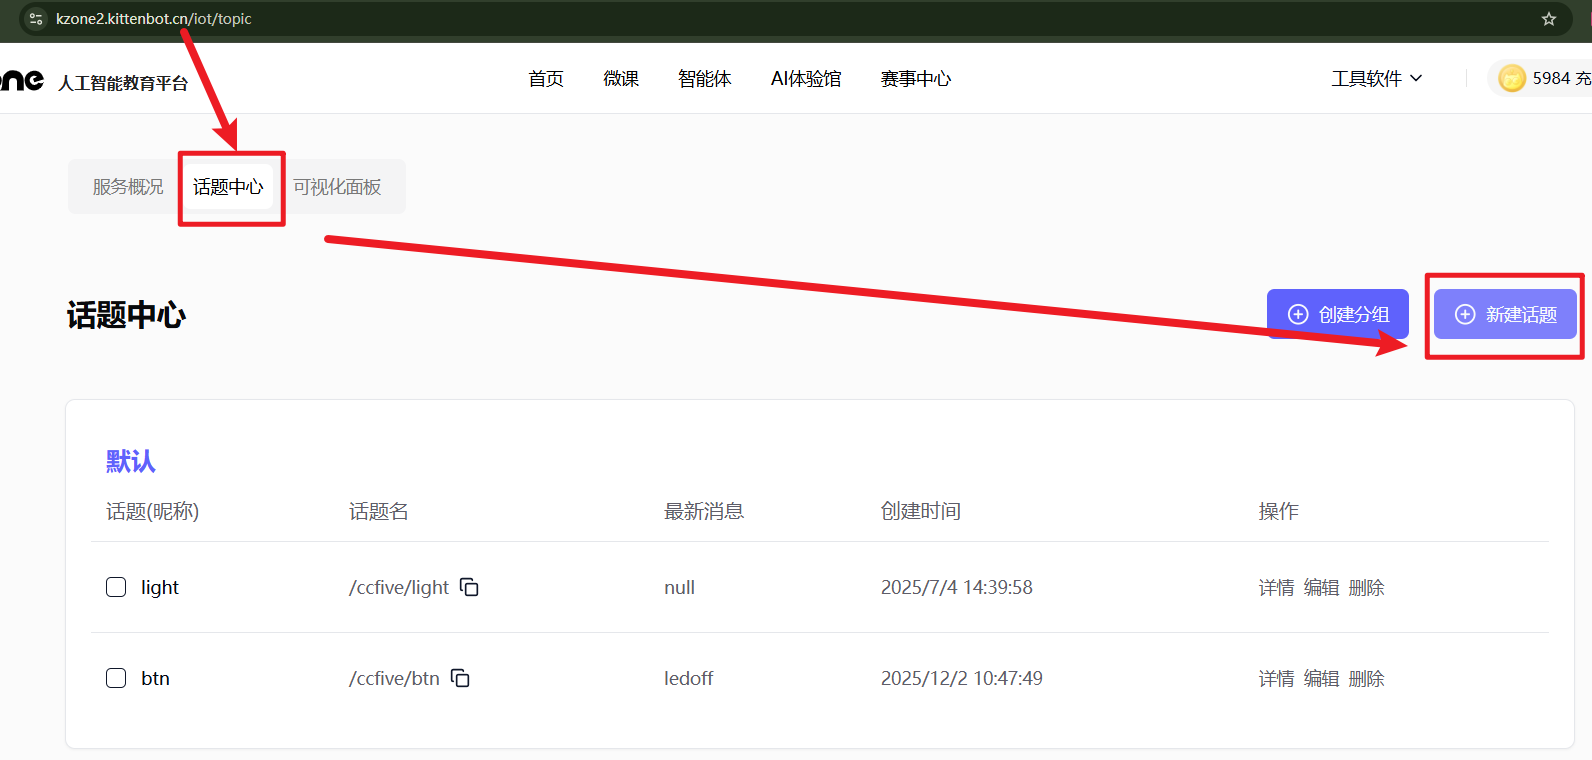Click the bookmark star icon in address bar
Screen dimensions: 1592x760
[x=1549, y=19]
